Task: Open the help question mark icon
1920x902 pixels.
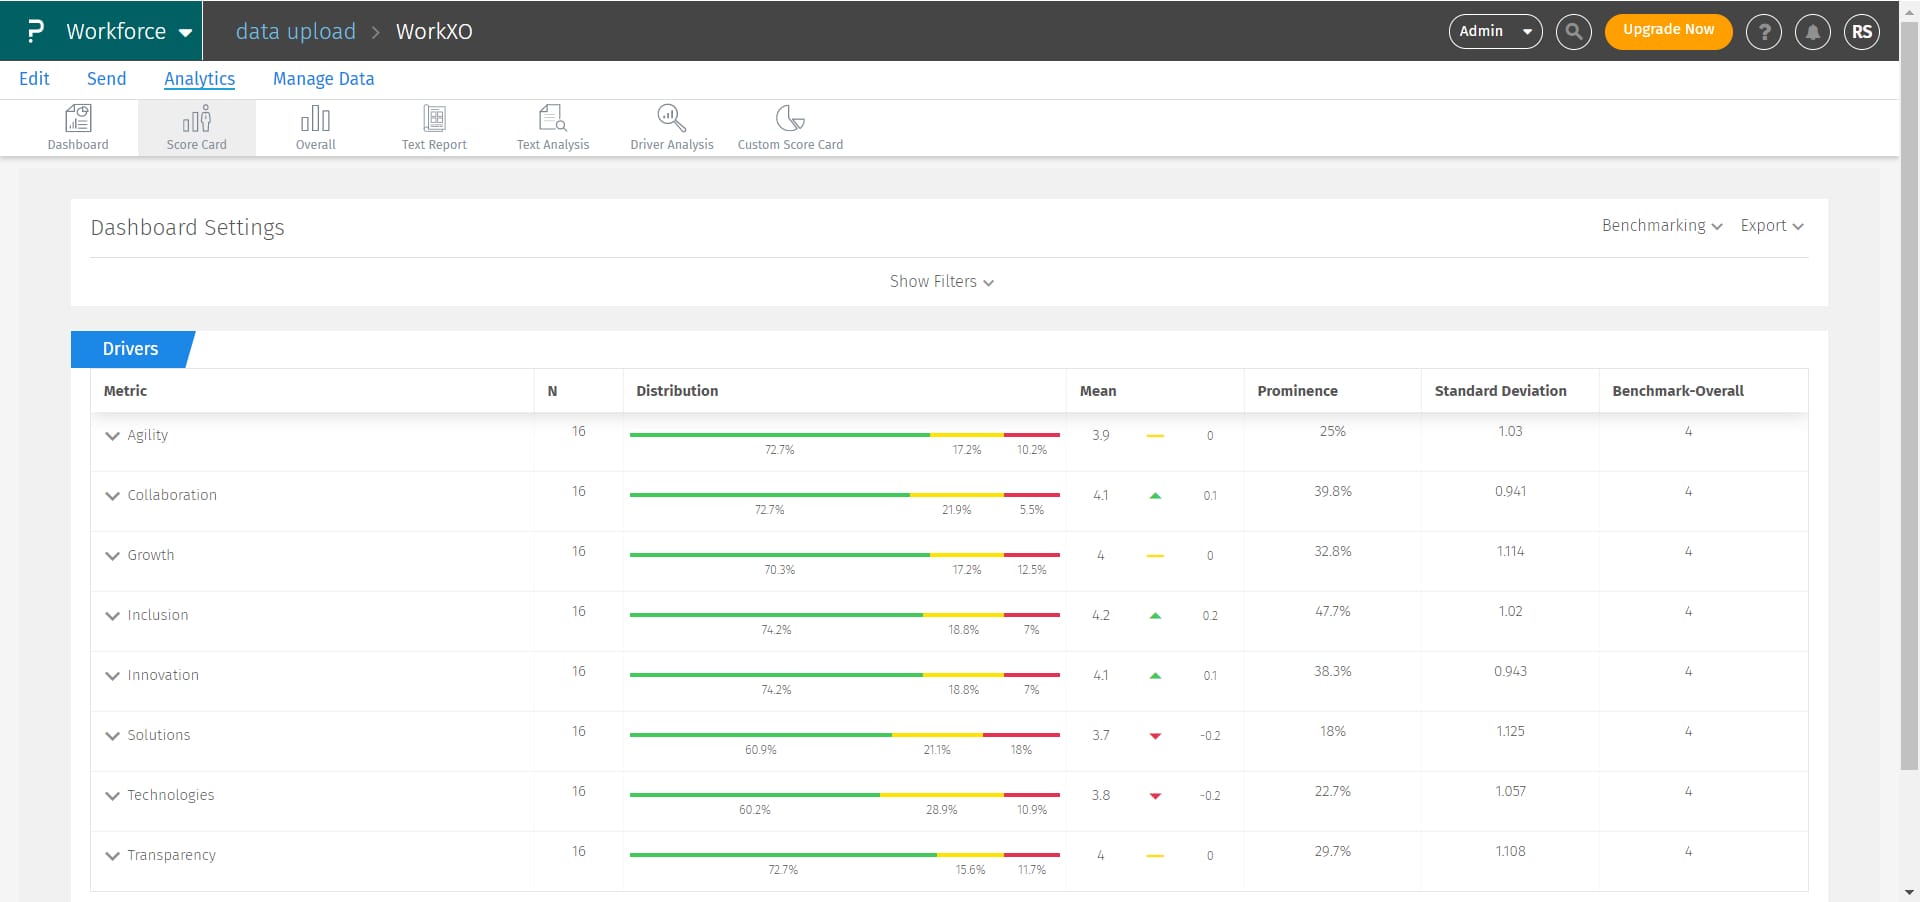Action: 1763,31
